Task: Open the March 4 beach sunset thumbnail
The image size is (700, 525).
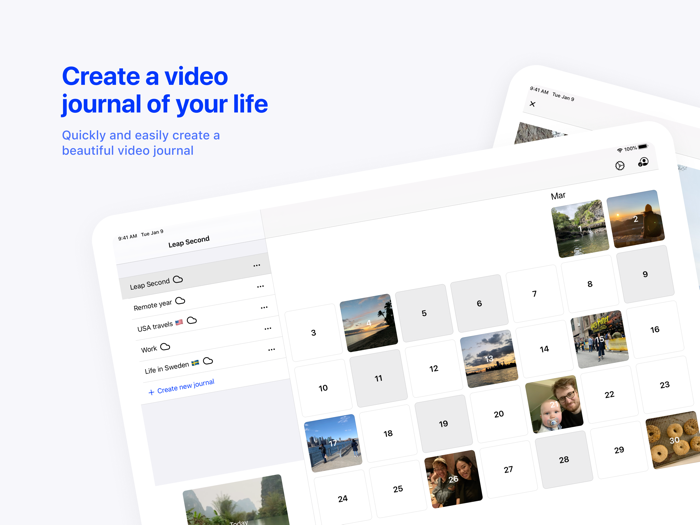Action: (368, 322)
